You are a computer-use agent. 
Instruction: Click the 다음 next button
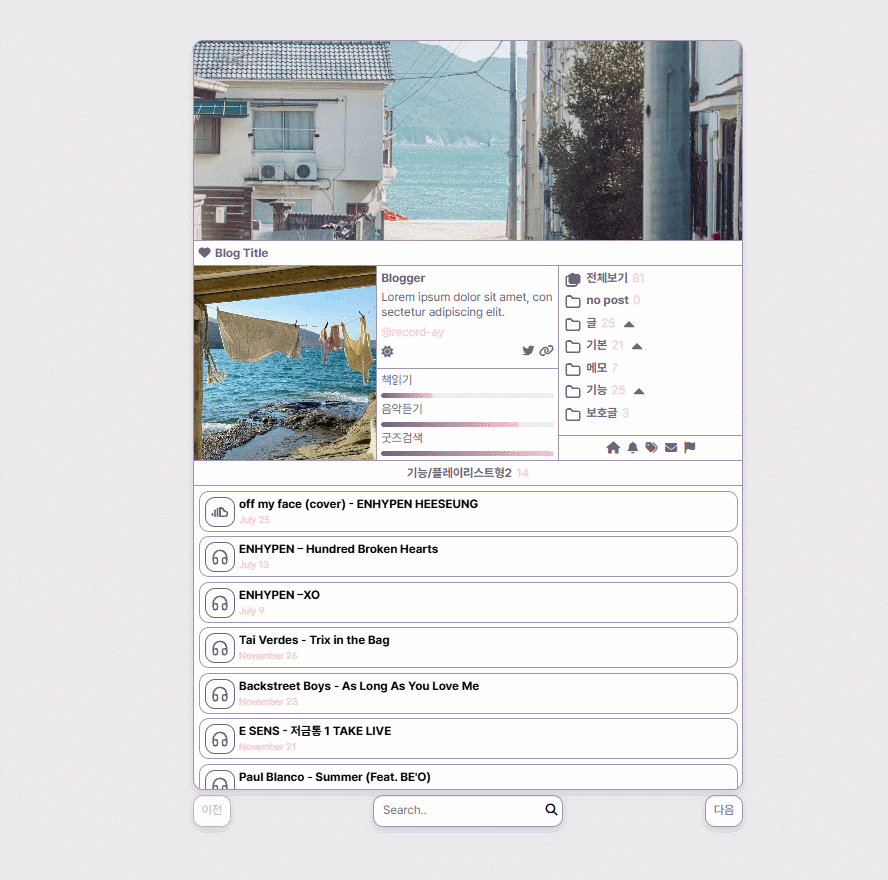click(x=724, y=810)
